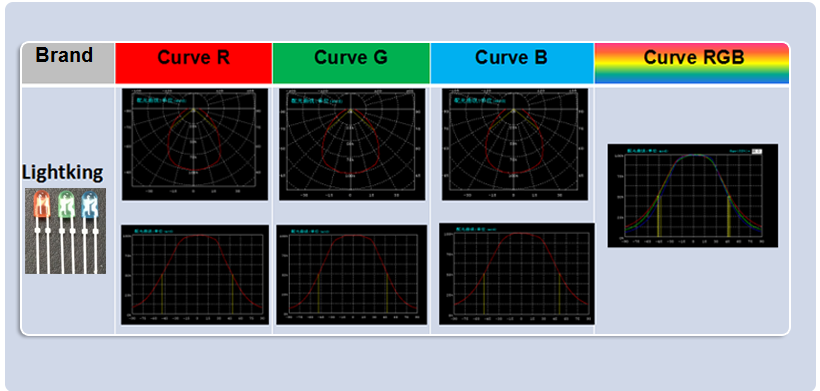Image resolution: width=820 pixels, height=391 pixels.
Task: Open the green polar distribution chart
Action: click(352, 144)
